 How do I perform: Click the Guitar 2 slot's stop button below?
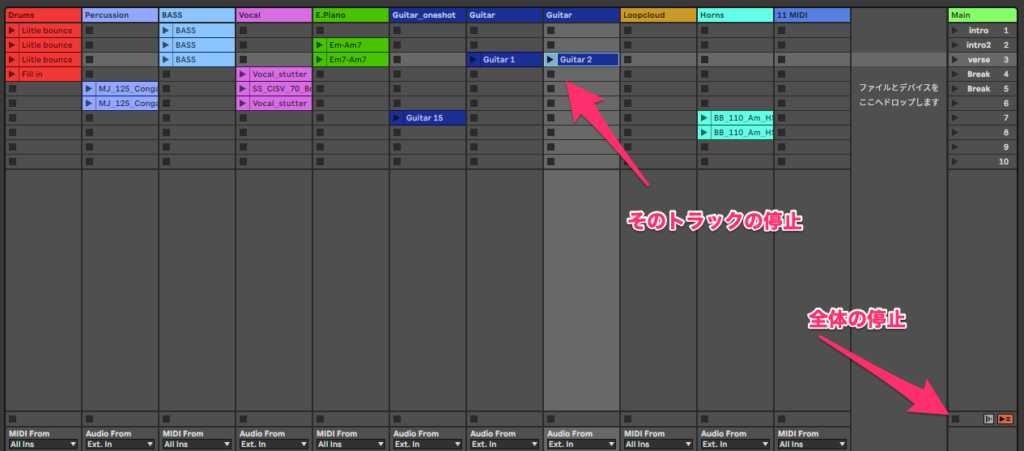click(x=551, y=74)
